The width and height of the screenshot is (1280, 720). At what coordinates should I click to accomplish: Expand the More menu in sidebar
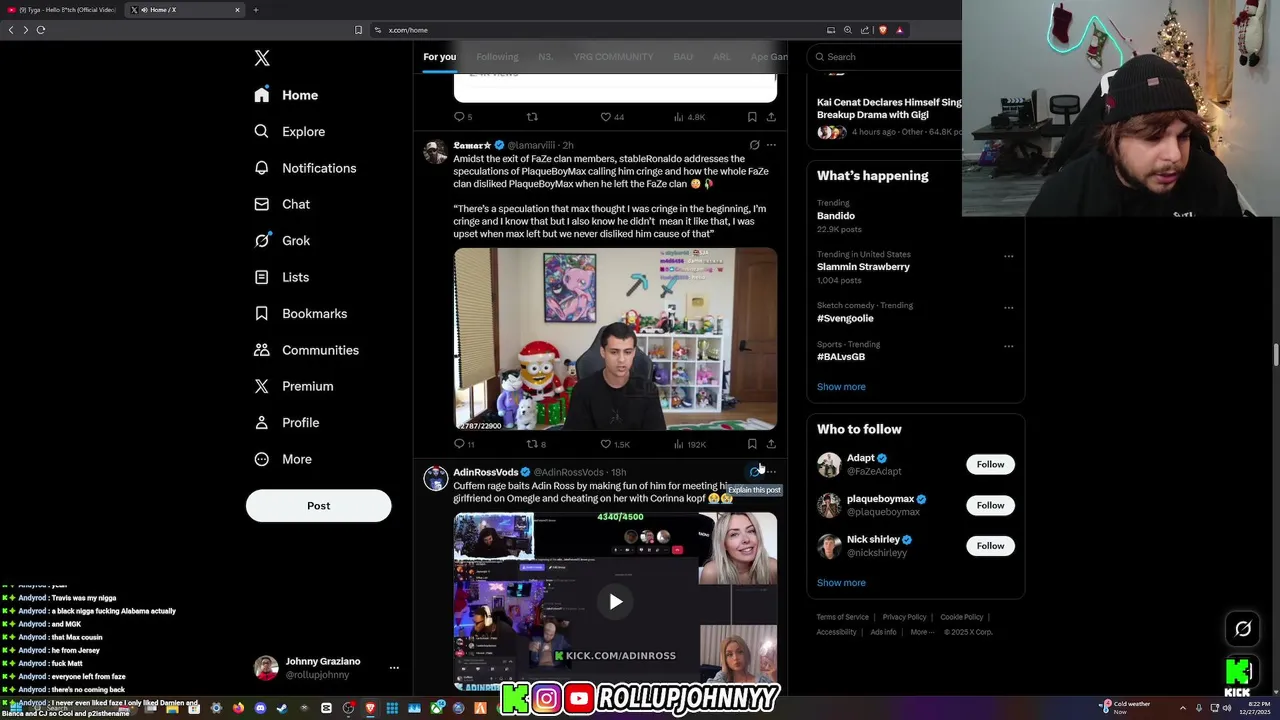283,459
